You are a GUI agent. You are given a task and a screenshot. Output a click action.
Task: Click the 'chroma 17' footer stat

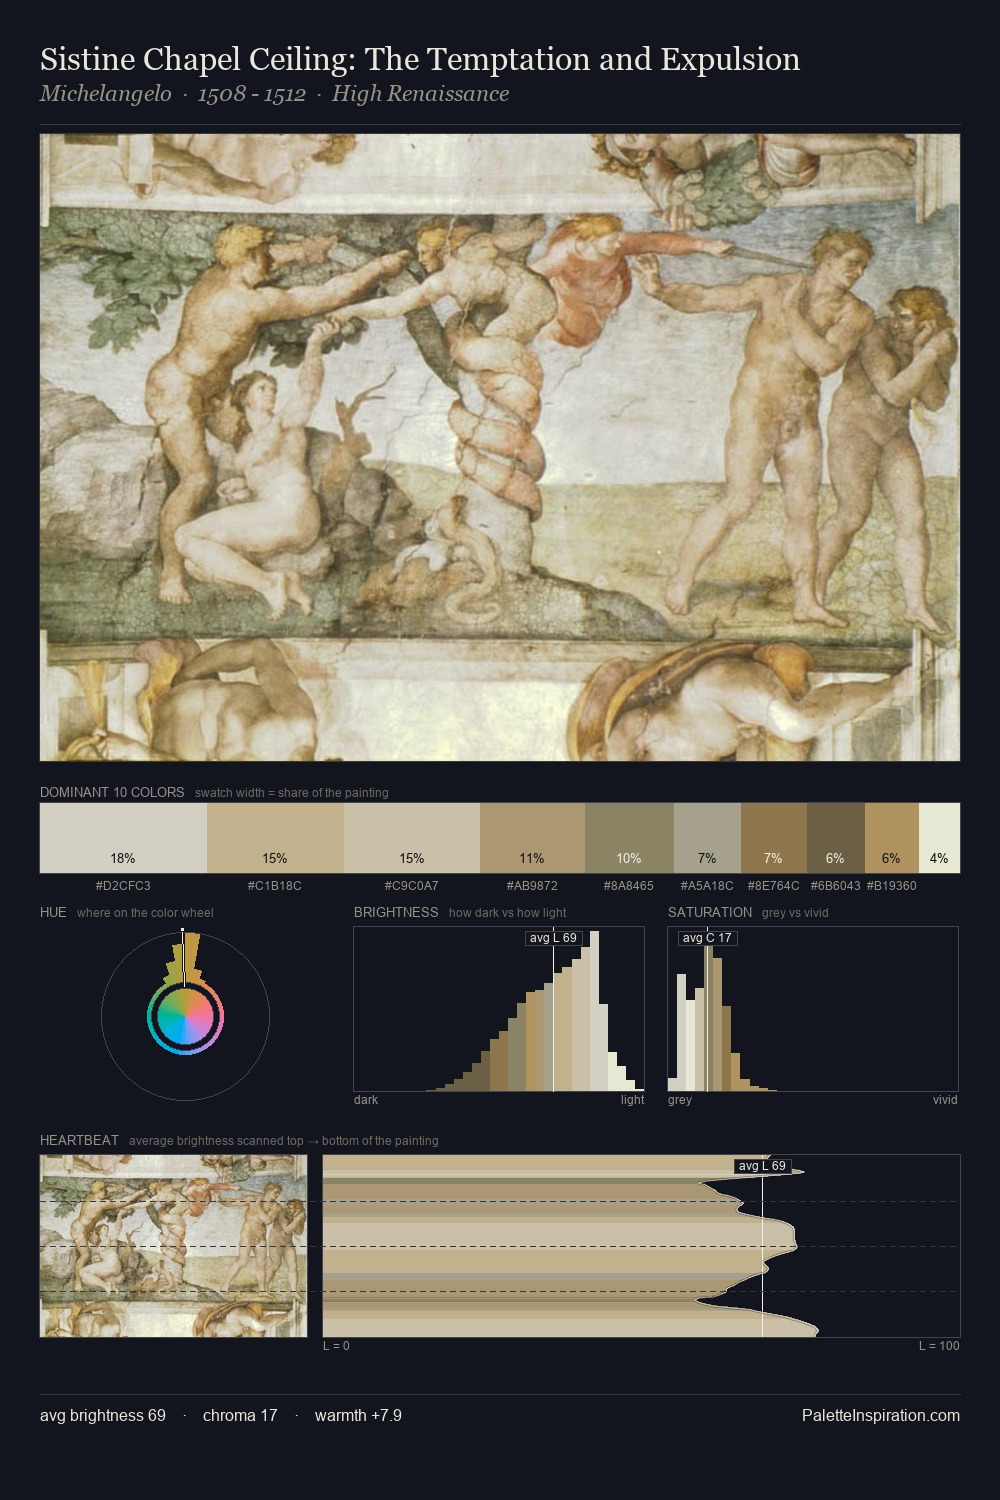point(240,1415)
